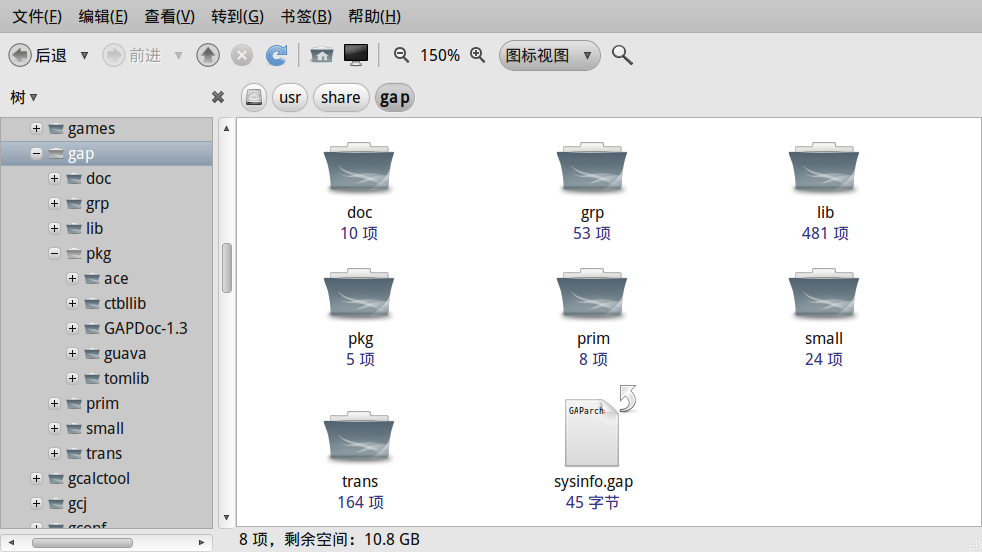Click the share path bar button
982x552 pixels.
click(x=341, y=97)
